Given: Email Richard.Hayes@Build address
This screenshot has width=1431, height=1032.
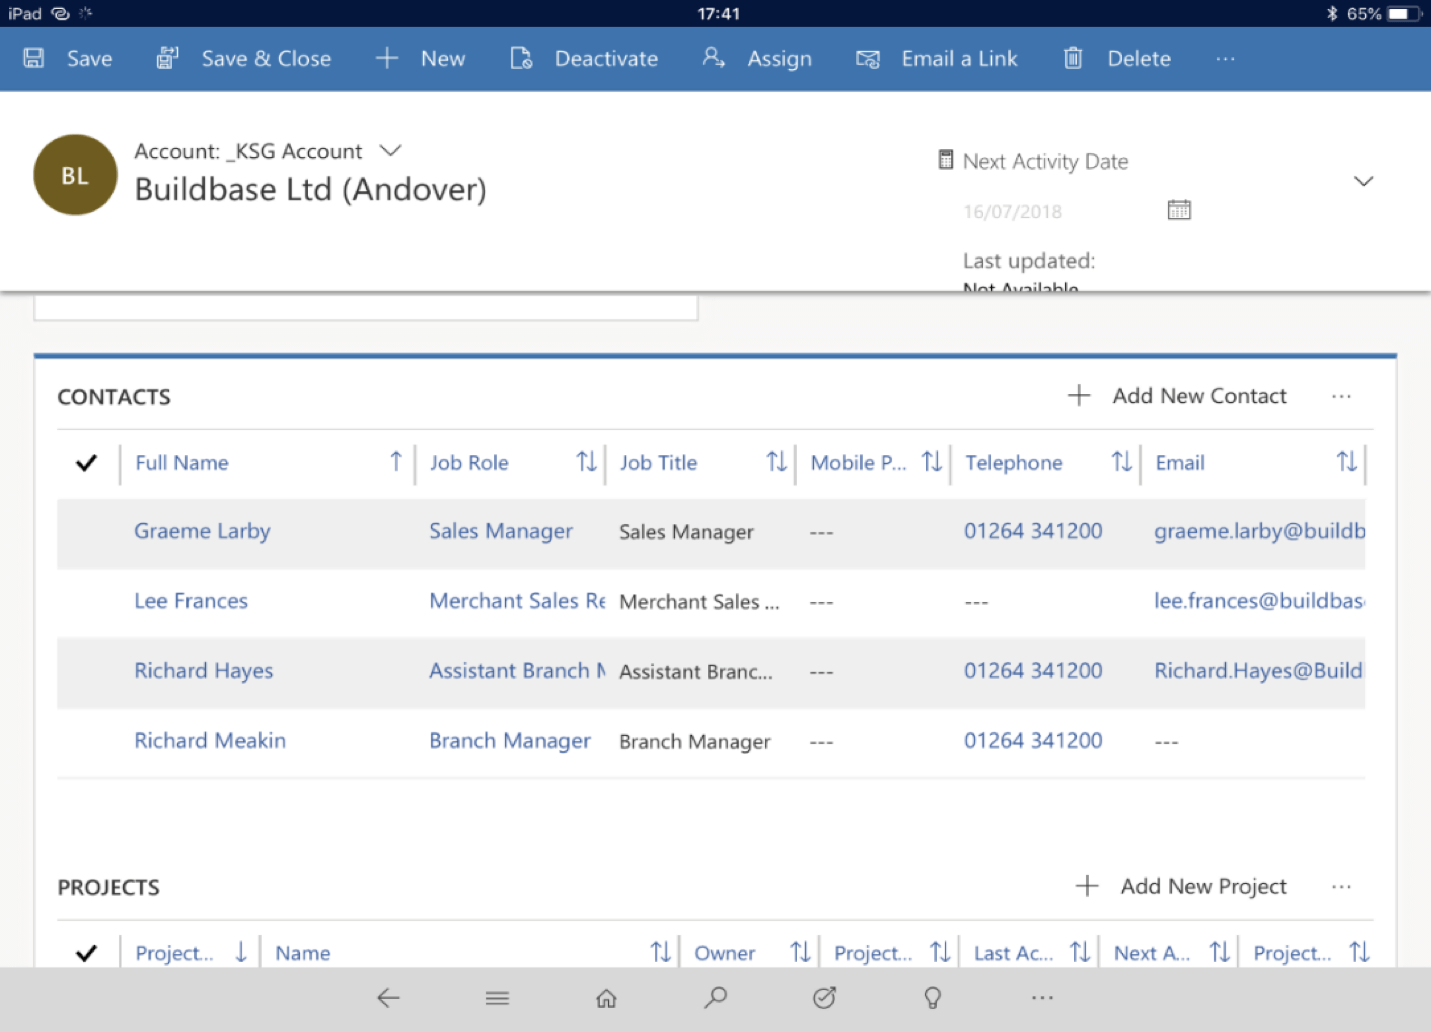Looking at the screenshot, I should (x=1258, y=671).
